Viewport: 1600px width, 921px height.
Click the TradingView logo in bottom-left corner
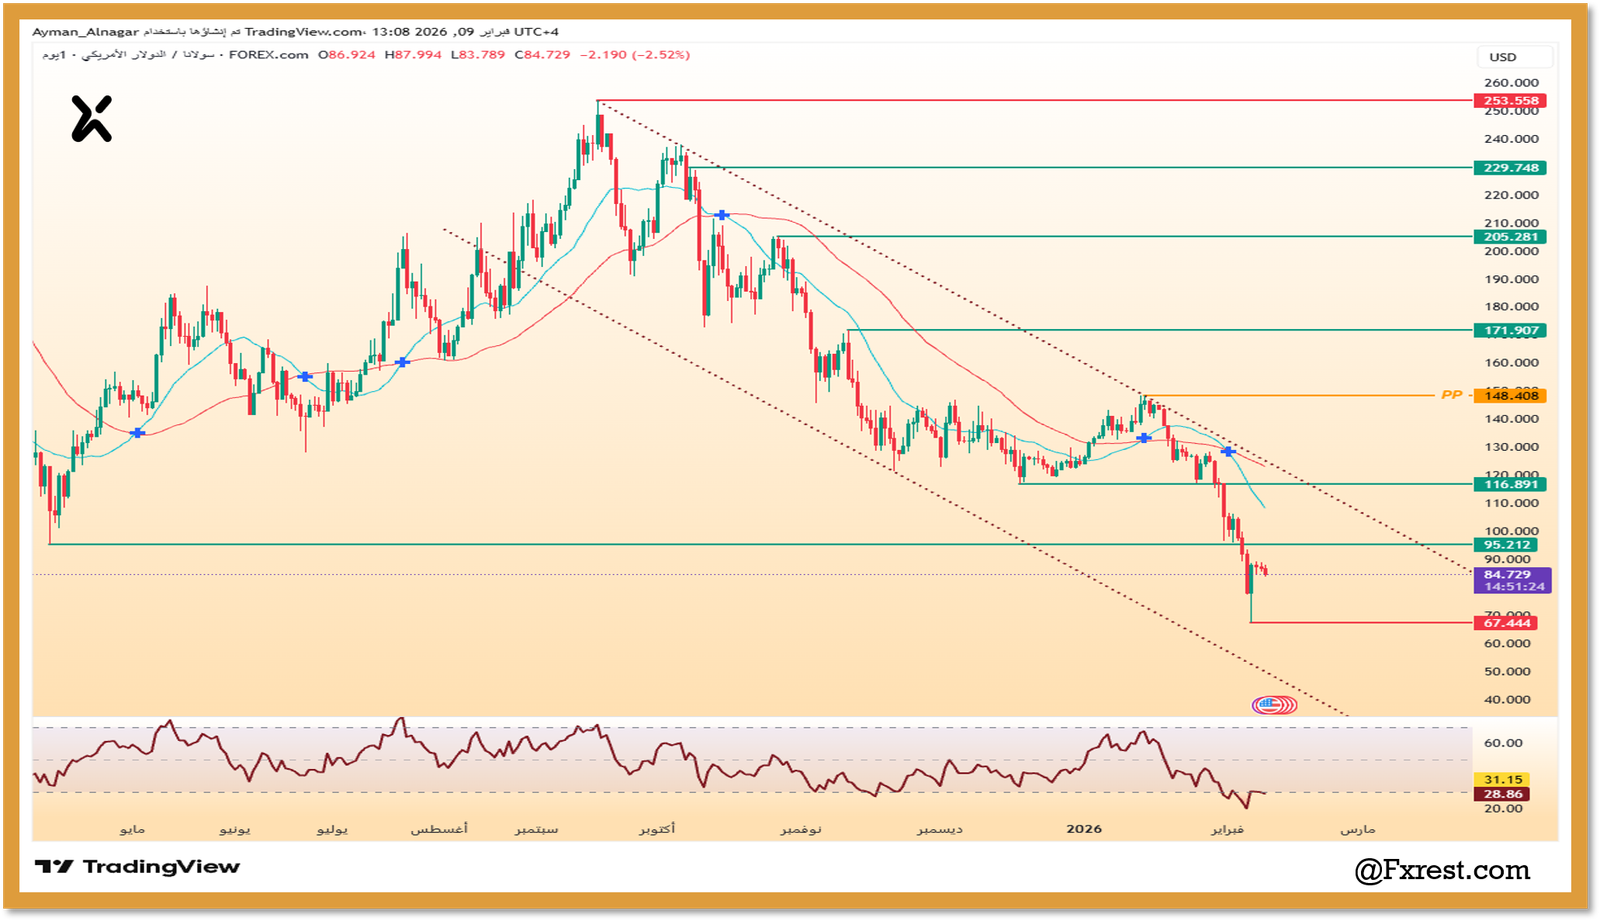tap(140, 866)
